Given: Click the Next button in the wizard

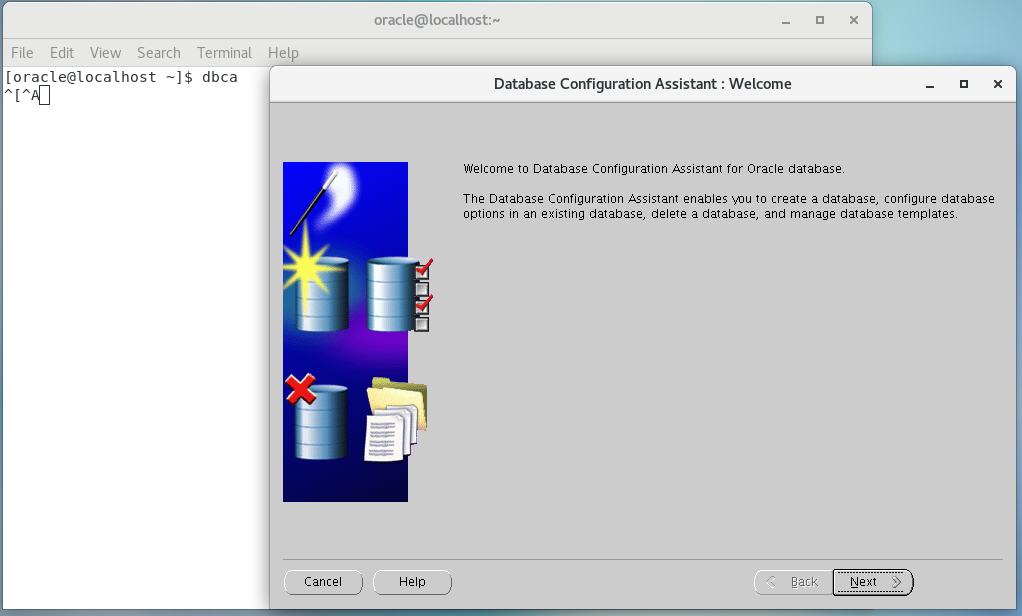Looking at the screenshot, I should pos(872,582).
